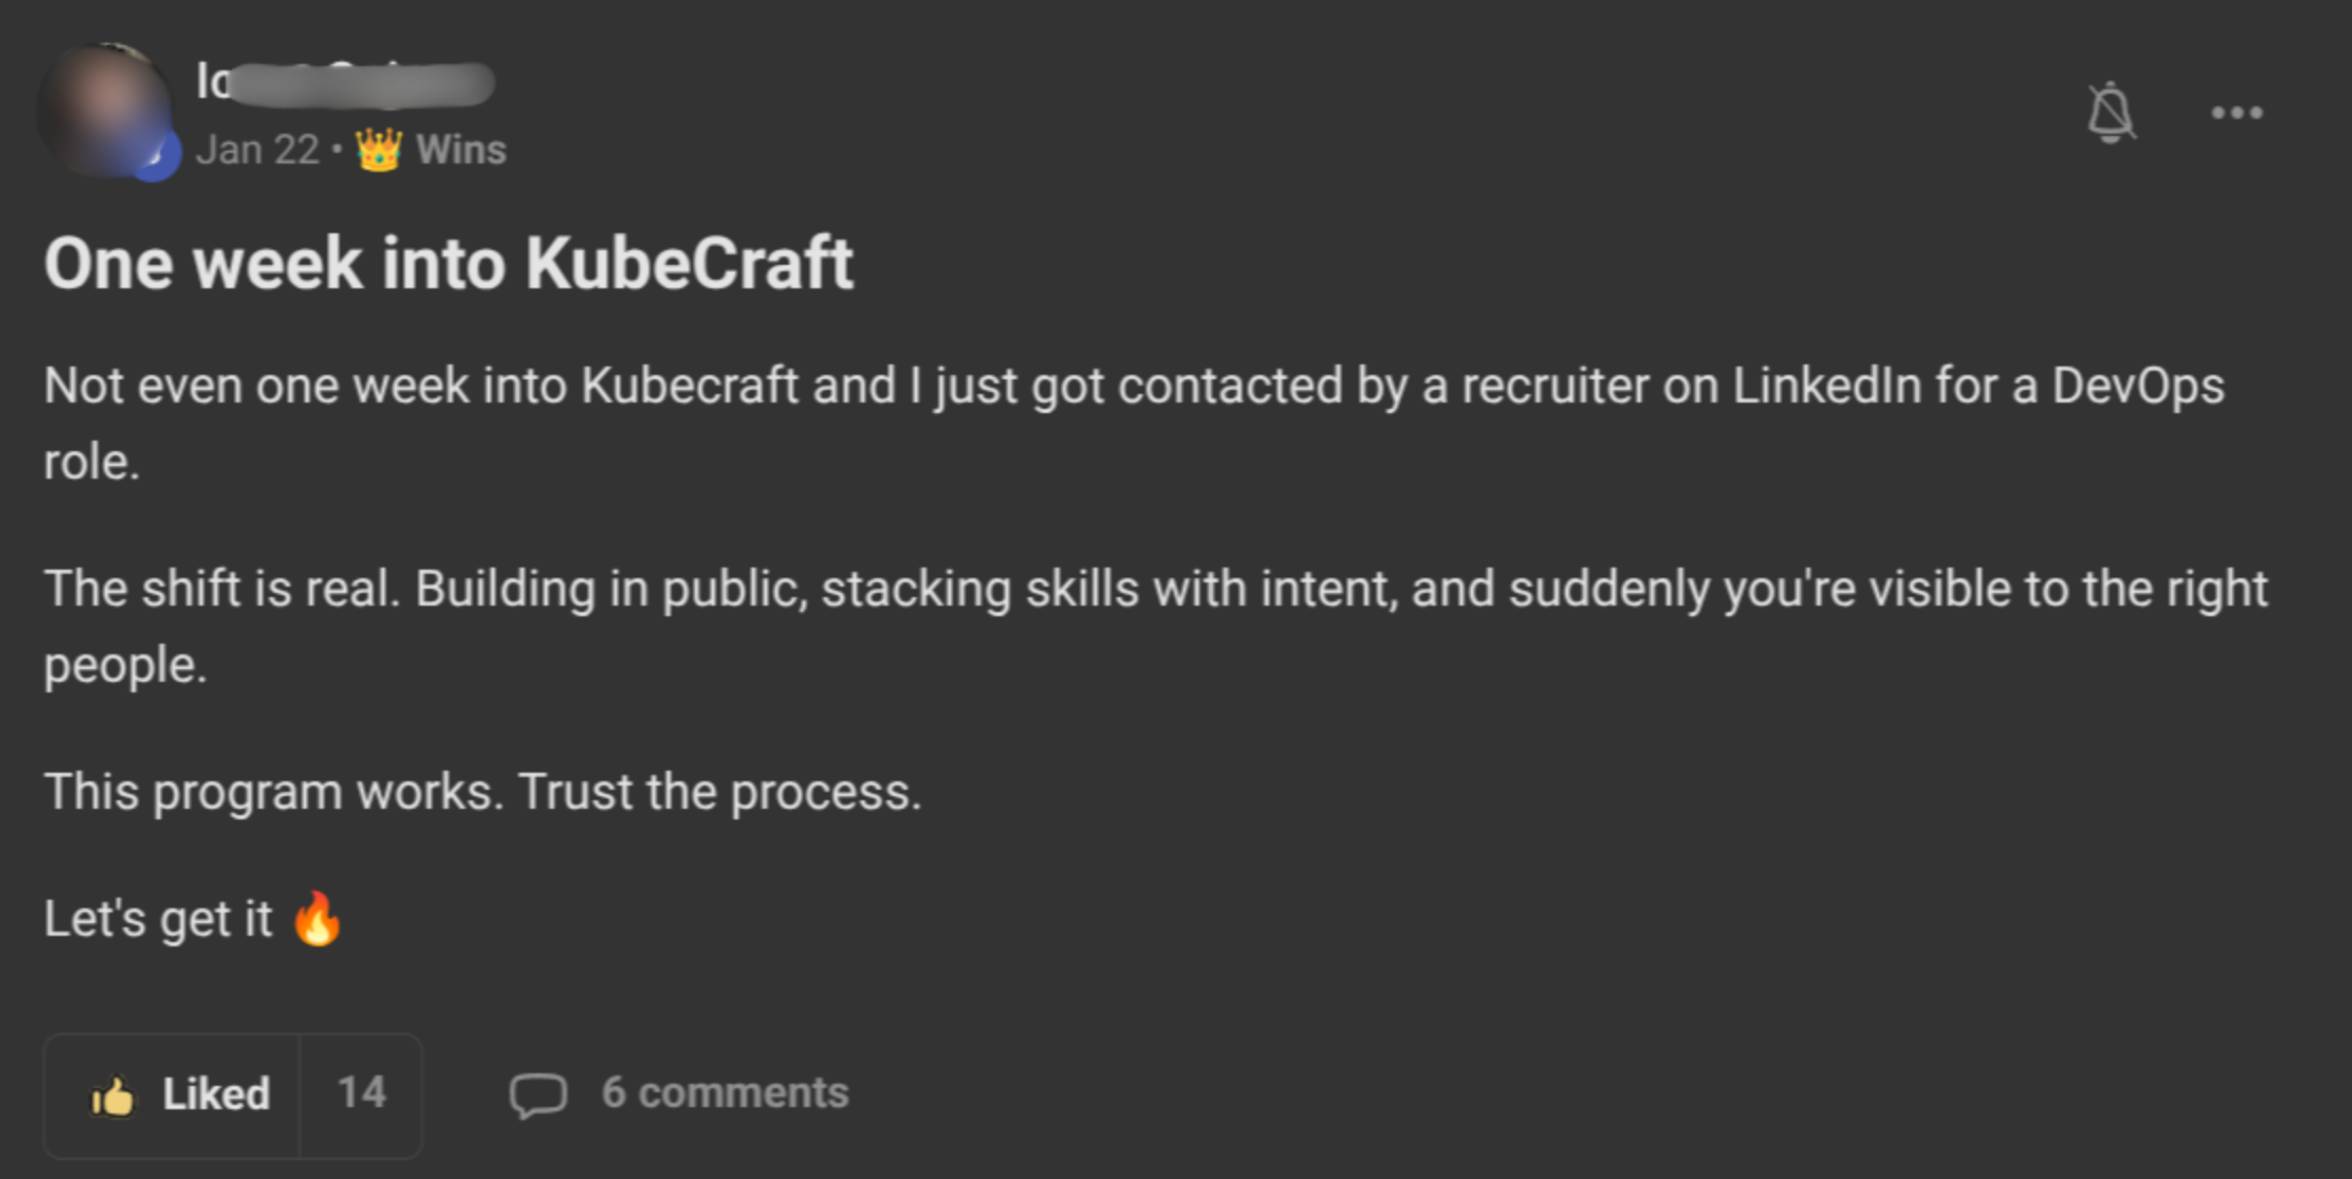Click the crown icon beside Wins

point(379,150)
